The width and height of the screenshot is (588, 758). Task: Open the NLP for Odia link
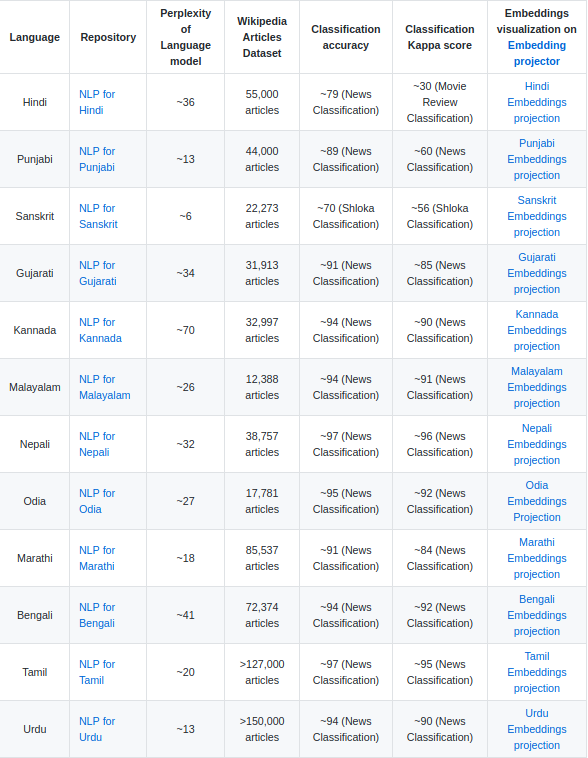[x=97, y=501]
